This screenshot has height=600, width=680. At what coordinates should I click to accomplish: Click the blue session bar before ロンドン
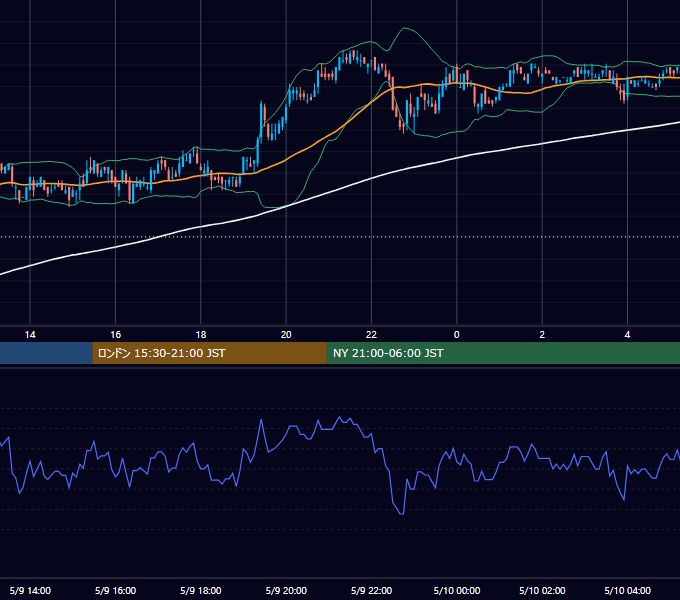pyautogui.click(x=46, y=353)
